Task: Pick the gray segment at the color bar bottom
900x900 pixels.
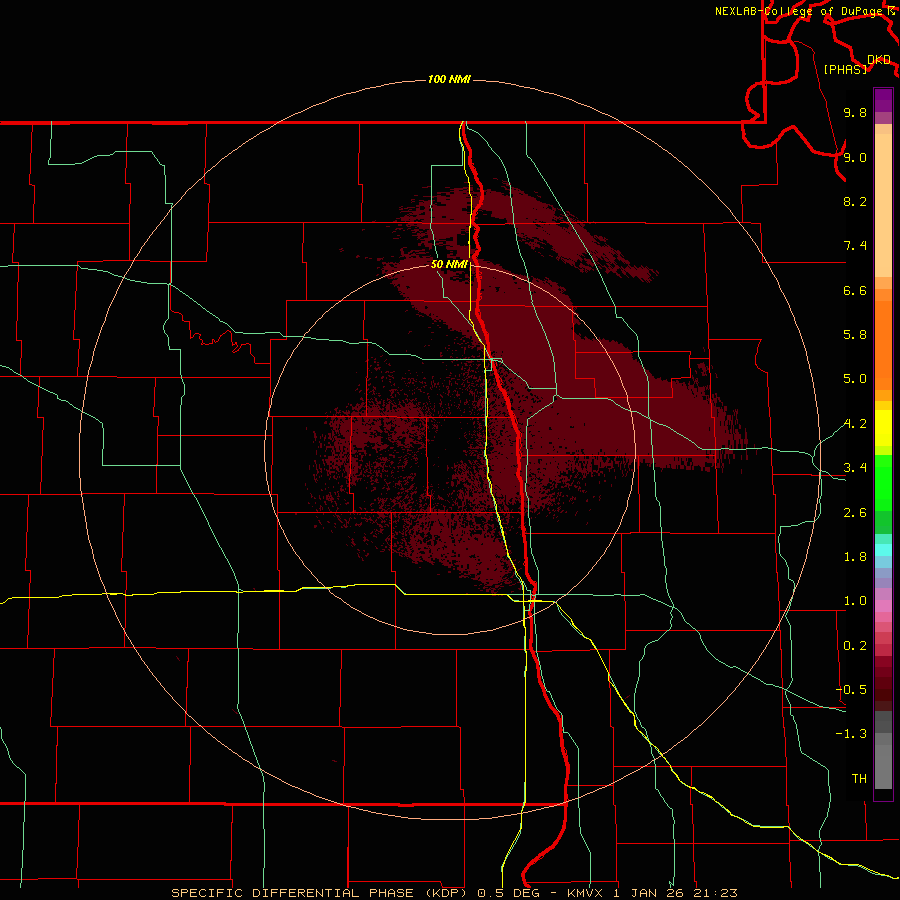Action: [883, 763]
